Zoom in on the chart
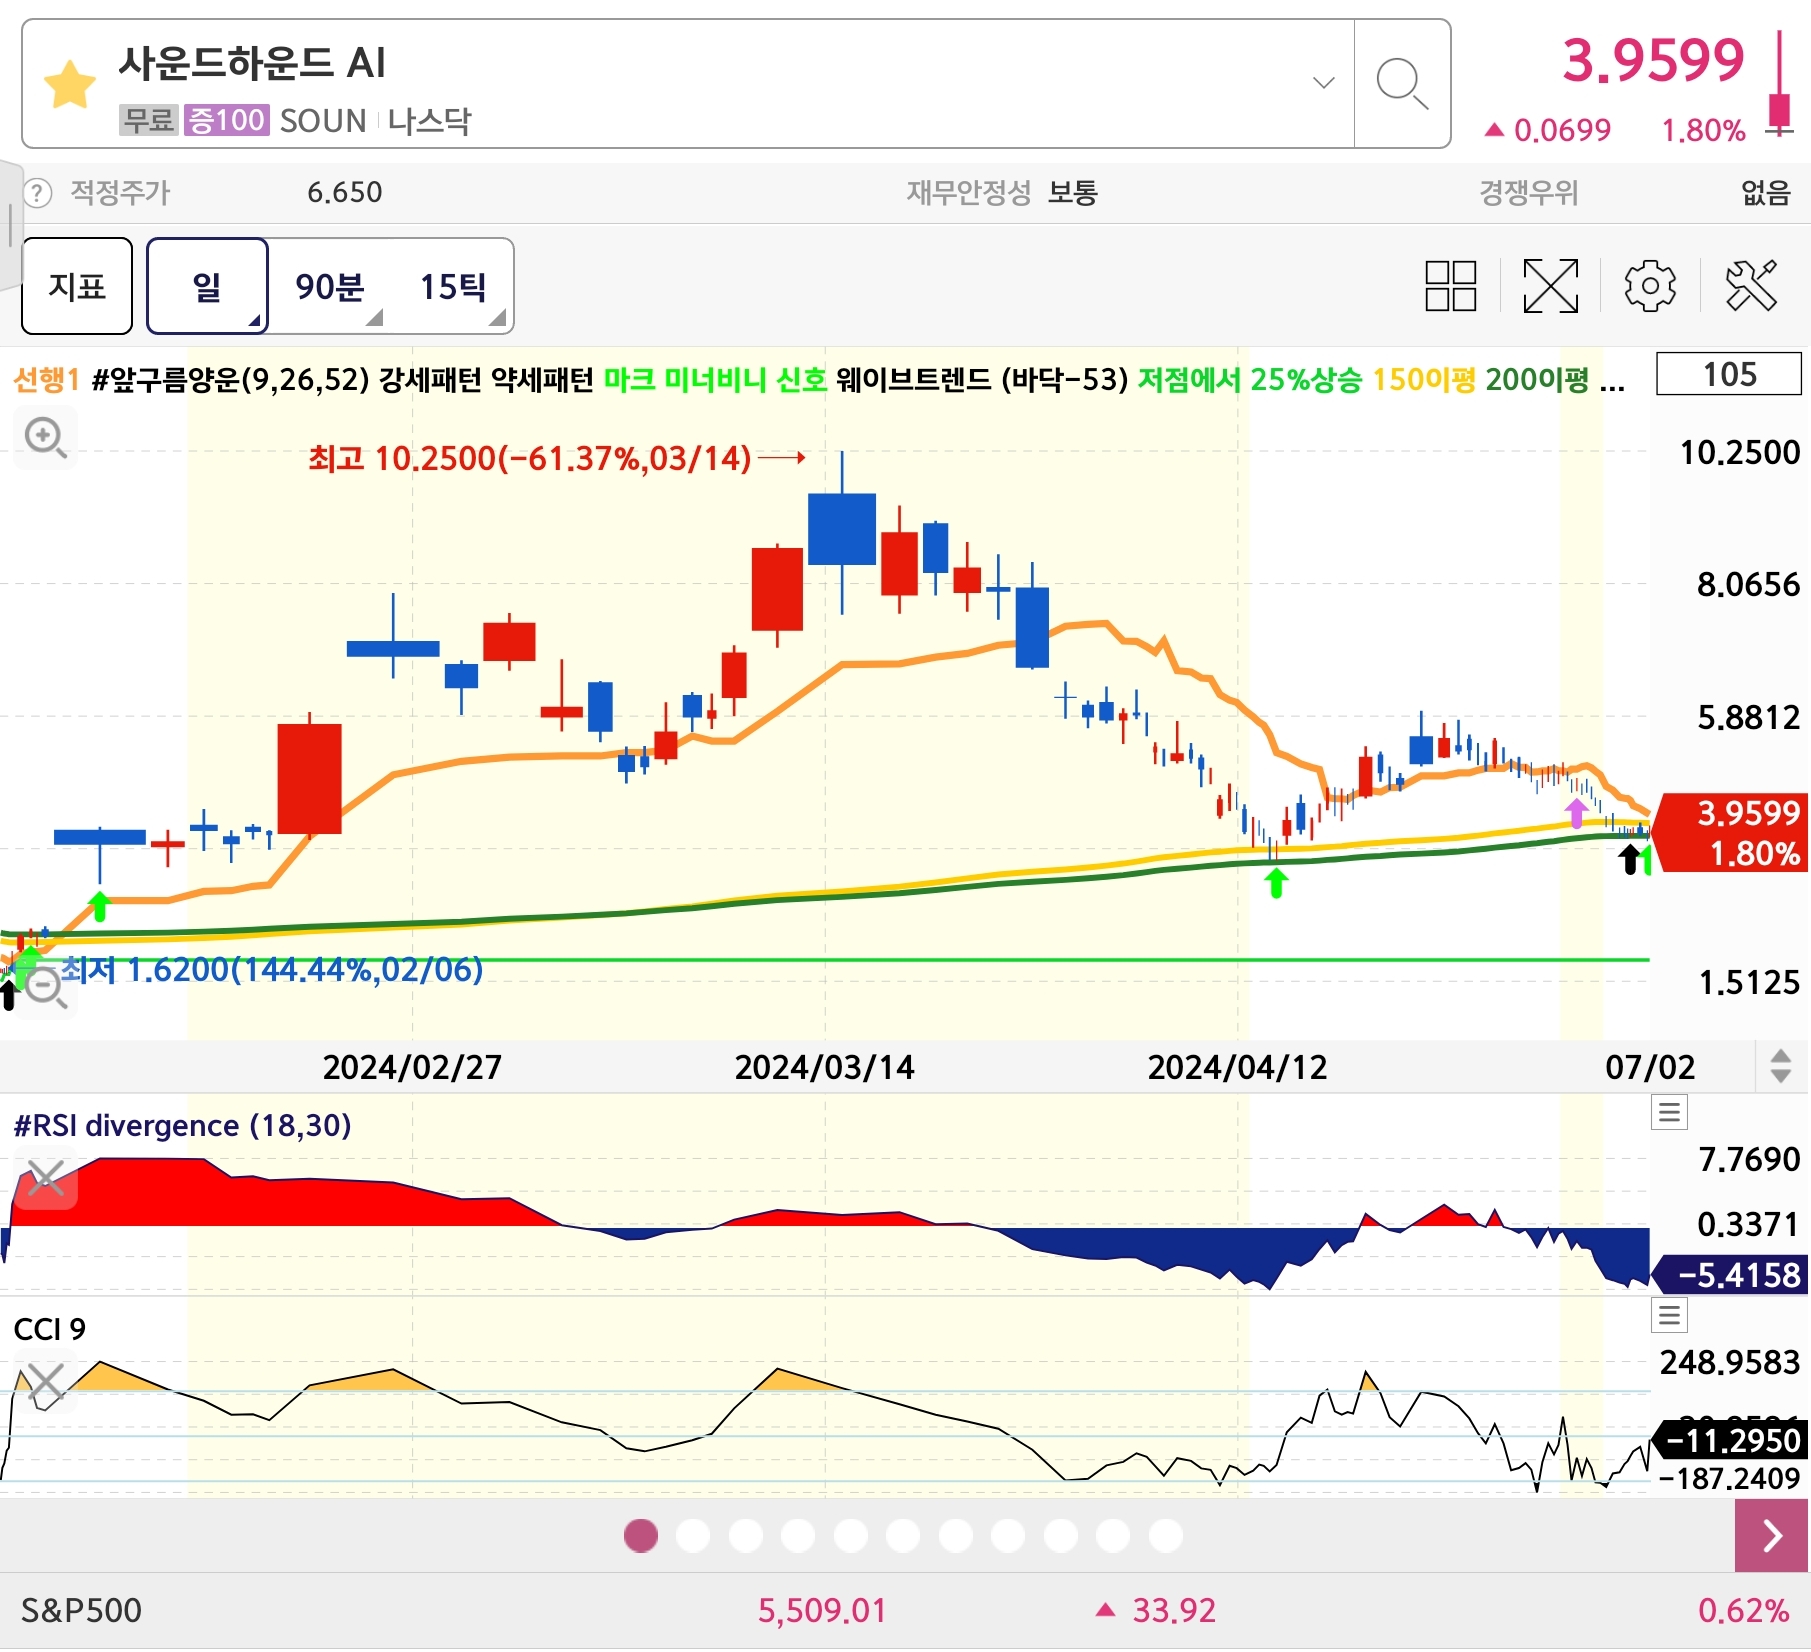Viewport: 1811px width, 1652px height. [46, 438]
